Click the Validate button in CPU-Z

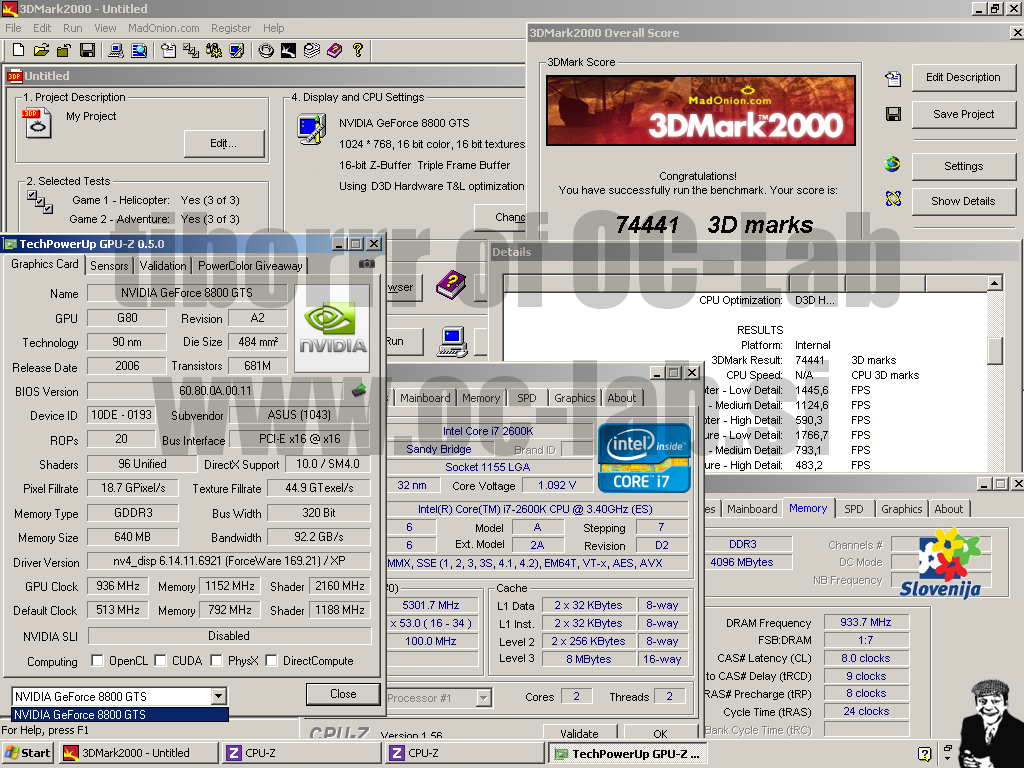[579, 733]
